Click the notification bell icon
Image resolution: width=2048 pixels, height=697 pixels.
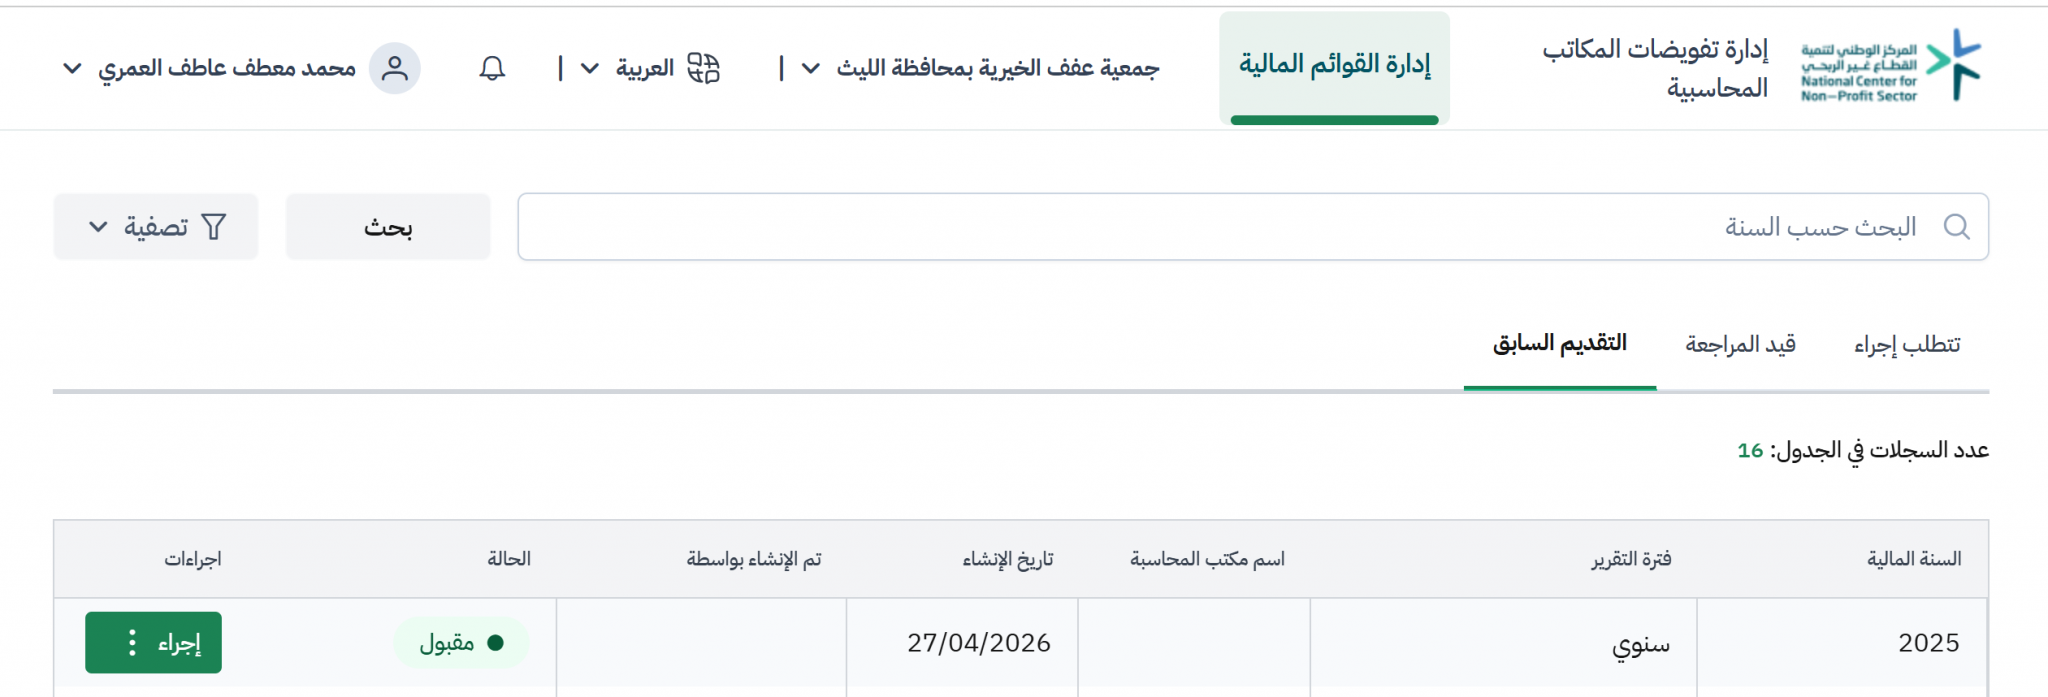492,68
